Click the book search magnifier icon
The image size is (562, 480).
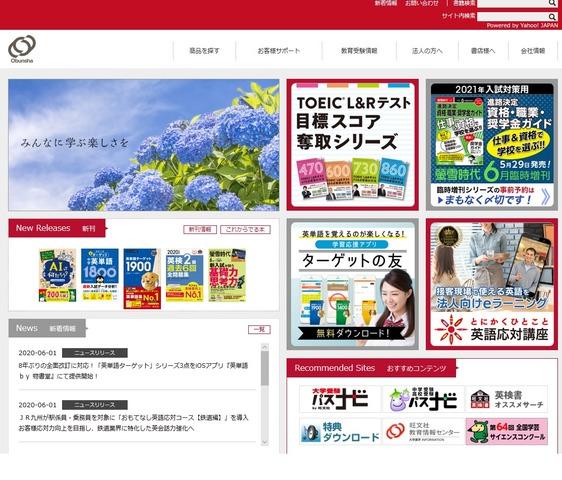click(552, 3)
